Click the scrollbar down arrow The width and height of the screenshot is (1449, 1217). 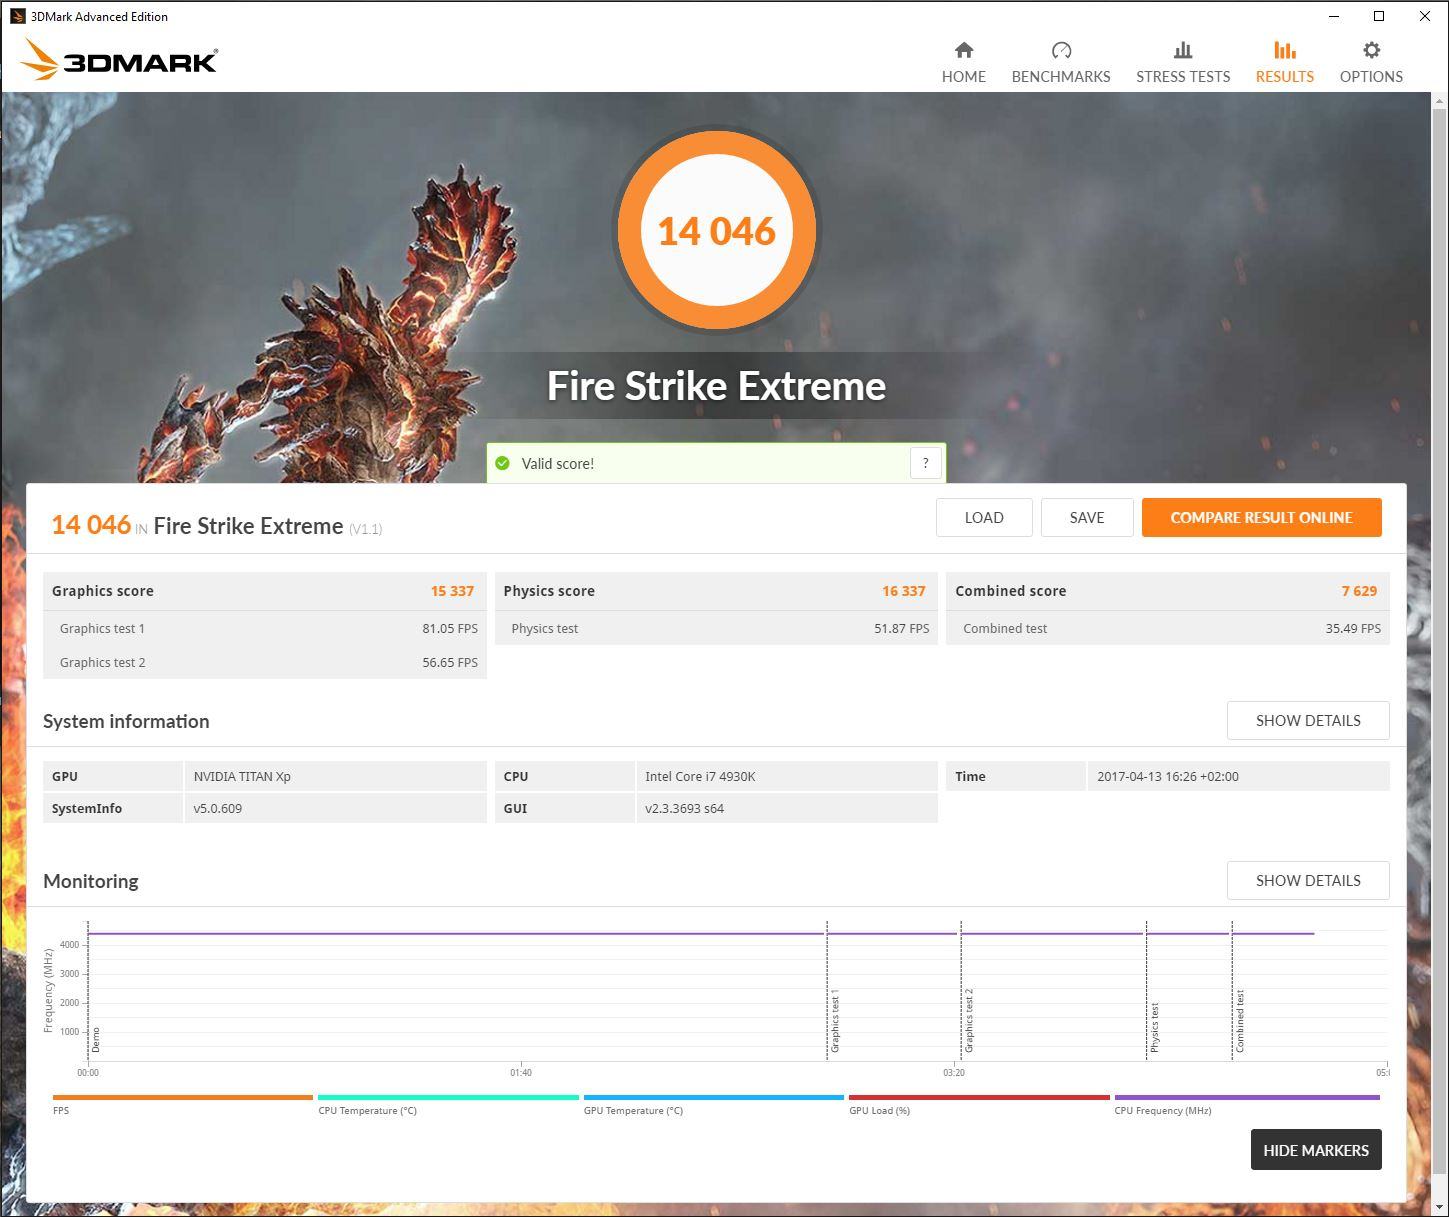1440,1205
